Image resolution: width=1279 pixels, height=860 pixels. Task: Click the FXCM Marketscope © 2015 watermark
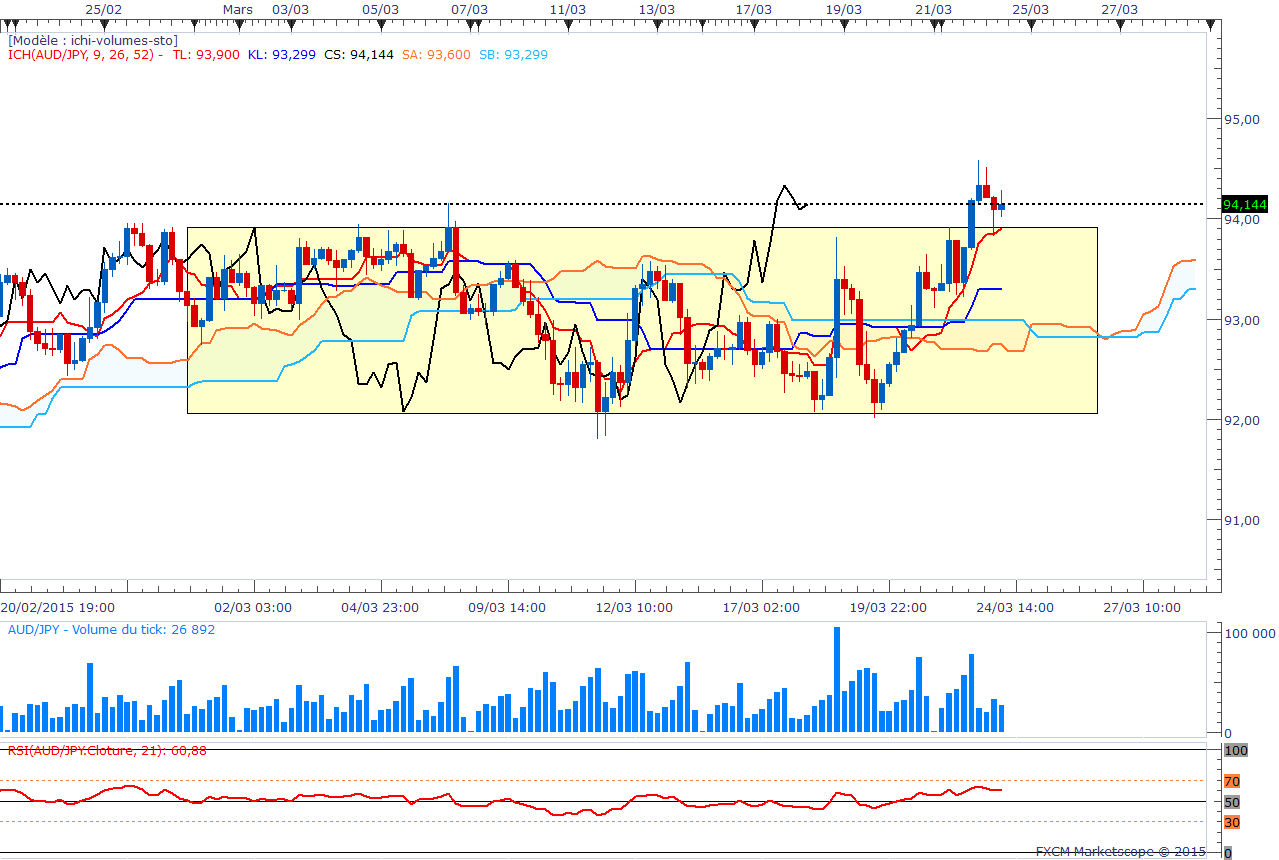click(1121, 852)
